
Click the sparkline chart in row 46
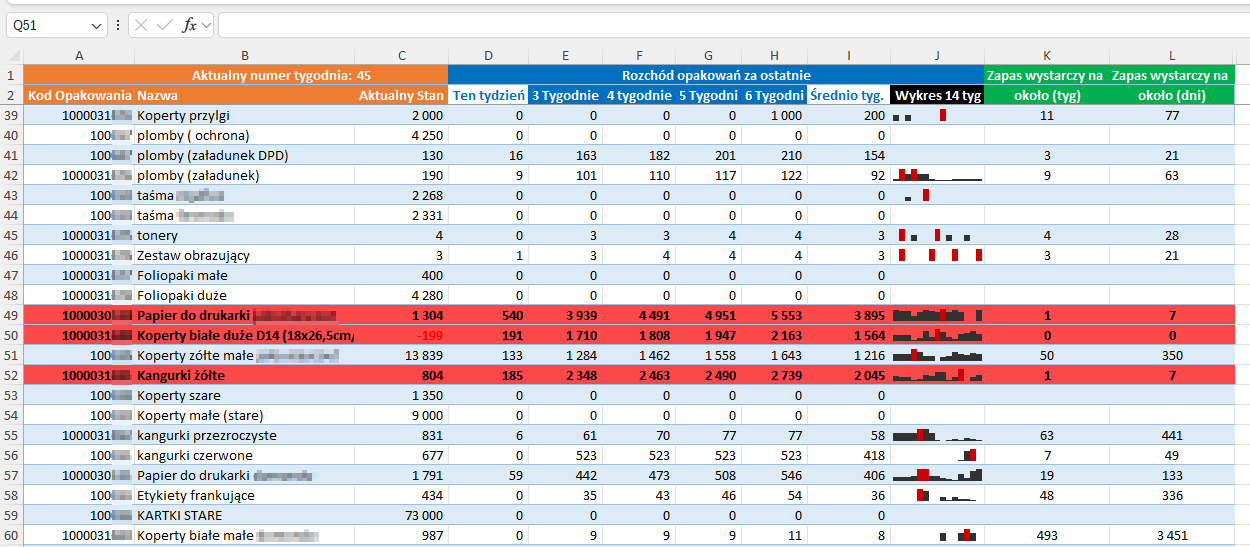[x=936, y=255]
